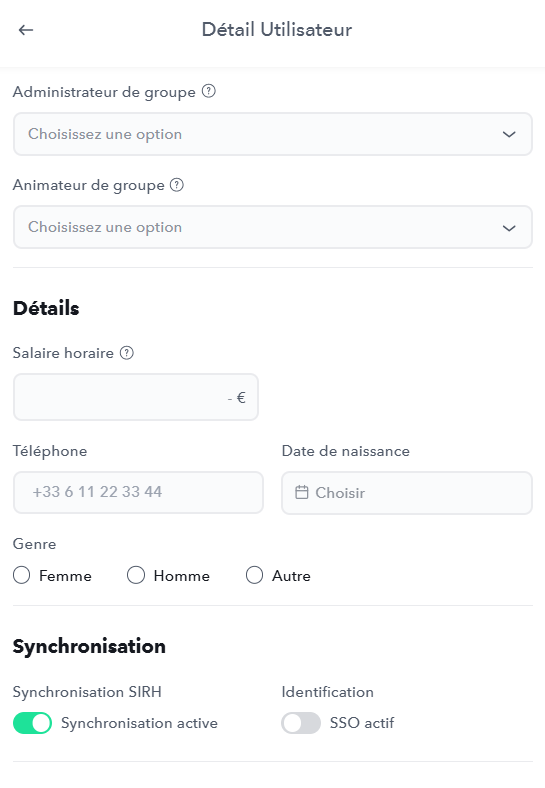This screenshot has height=788, width=545.
Task: Open the Administrateur de groupe select box
Action: [x=272, y=134]
